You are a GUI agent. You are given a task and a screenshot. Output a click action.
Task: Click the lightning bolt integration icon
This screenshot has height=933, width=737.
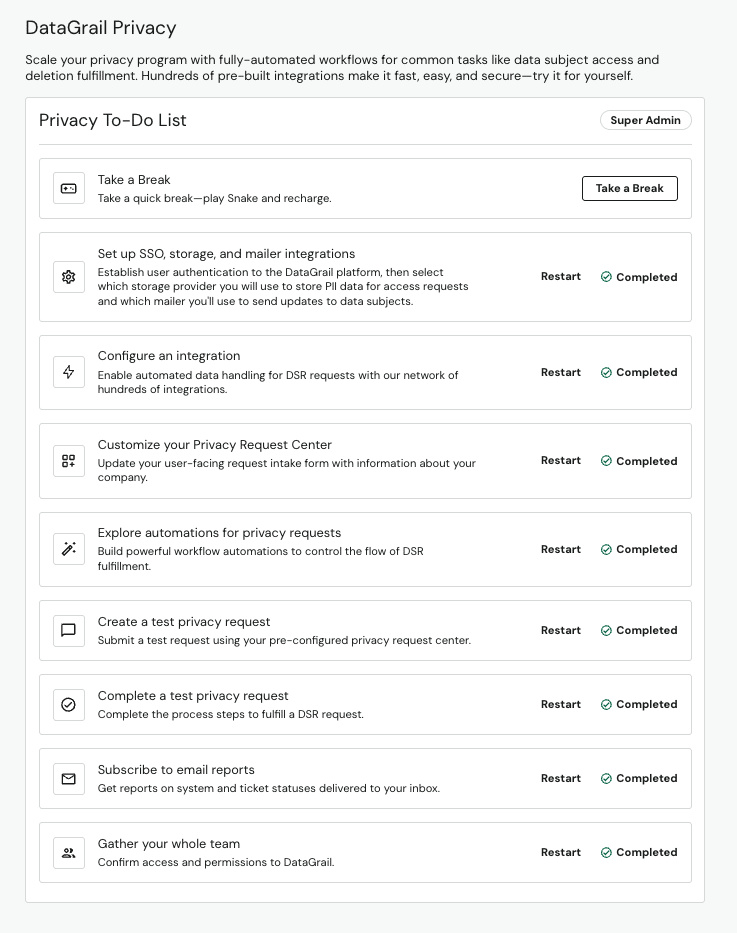[68, 372]
